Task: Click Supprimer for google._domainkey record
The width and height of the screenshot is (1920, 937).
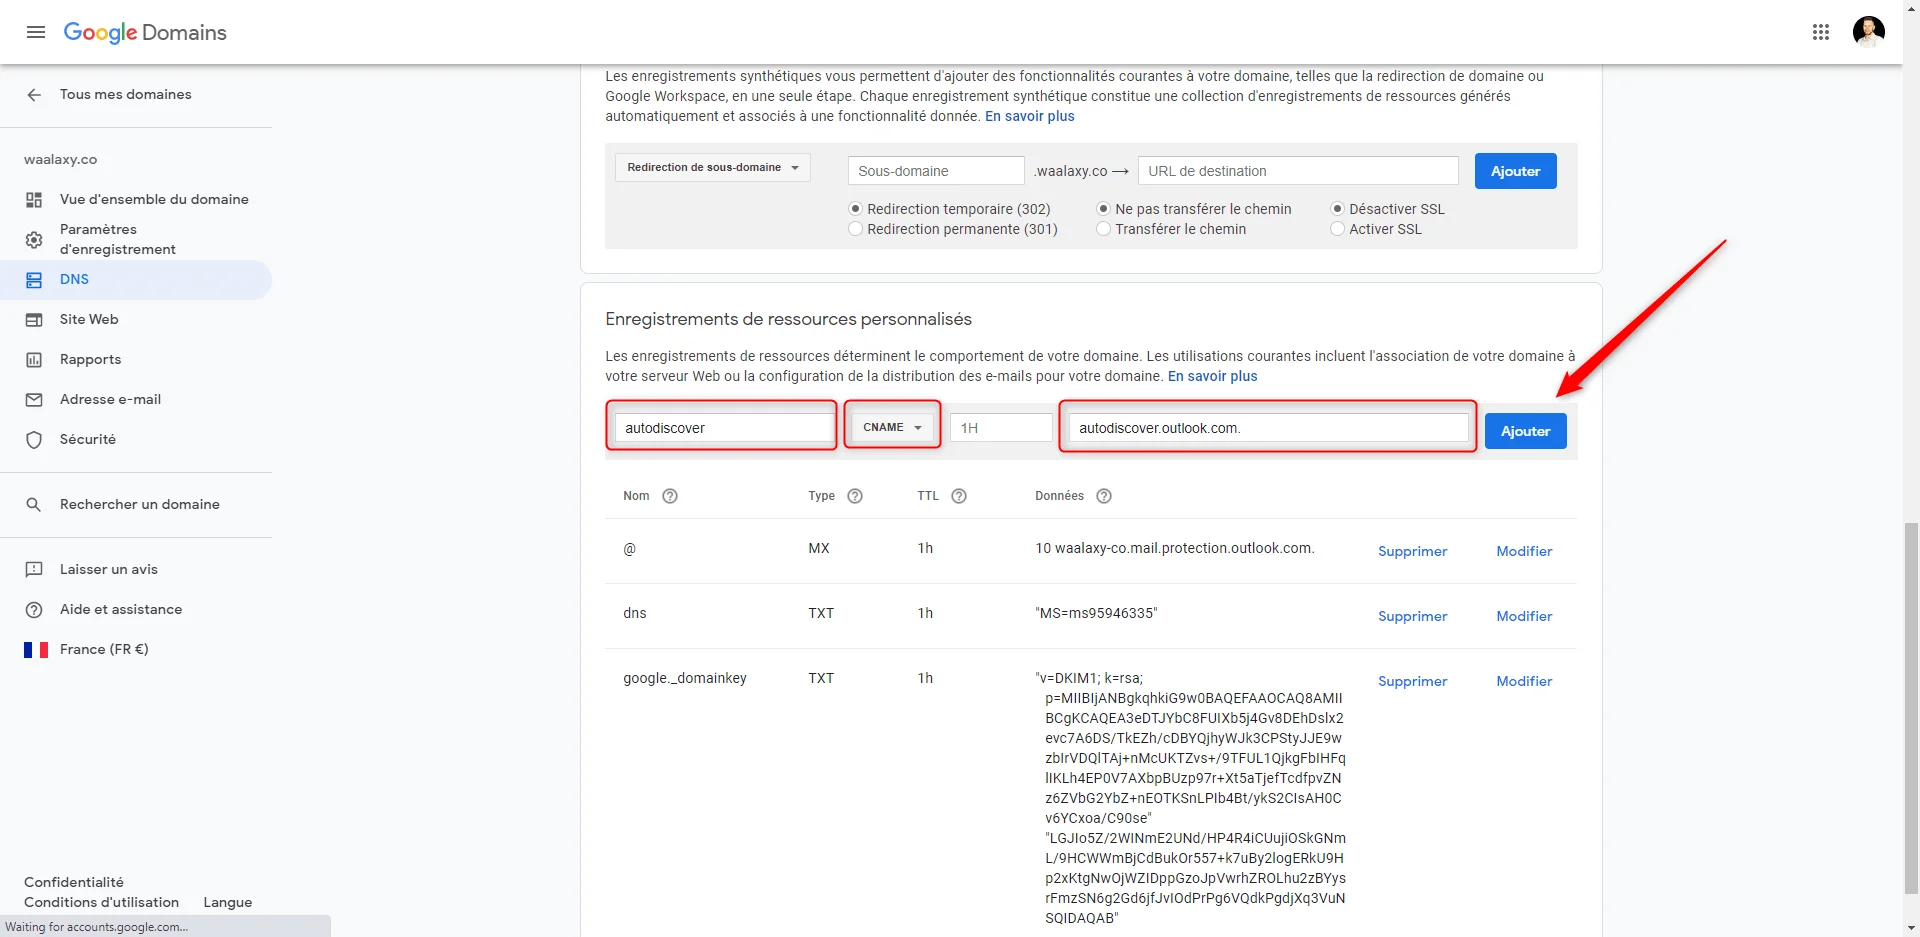Action: (x=1412, y=681)
